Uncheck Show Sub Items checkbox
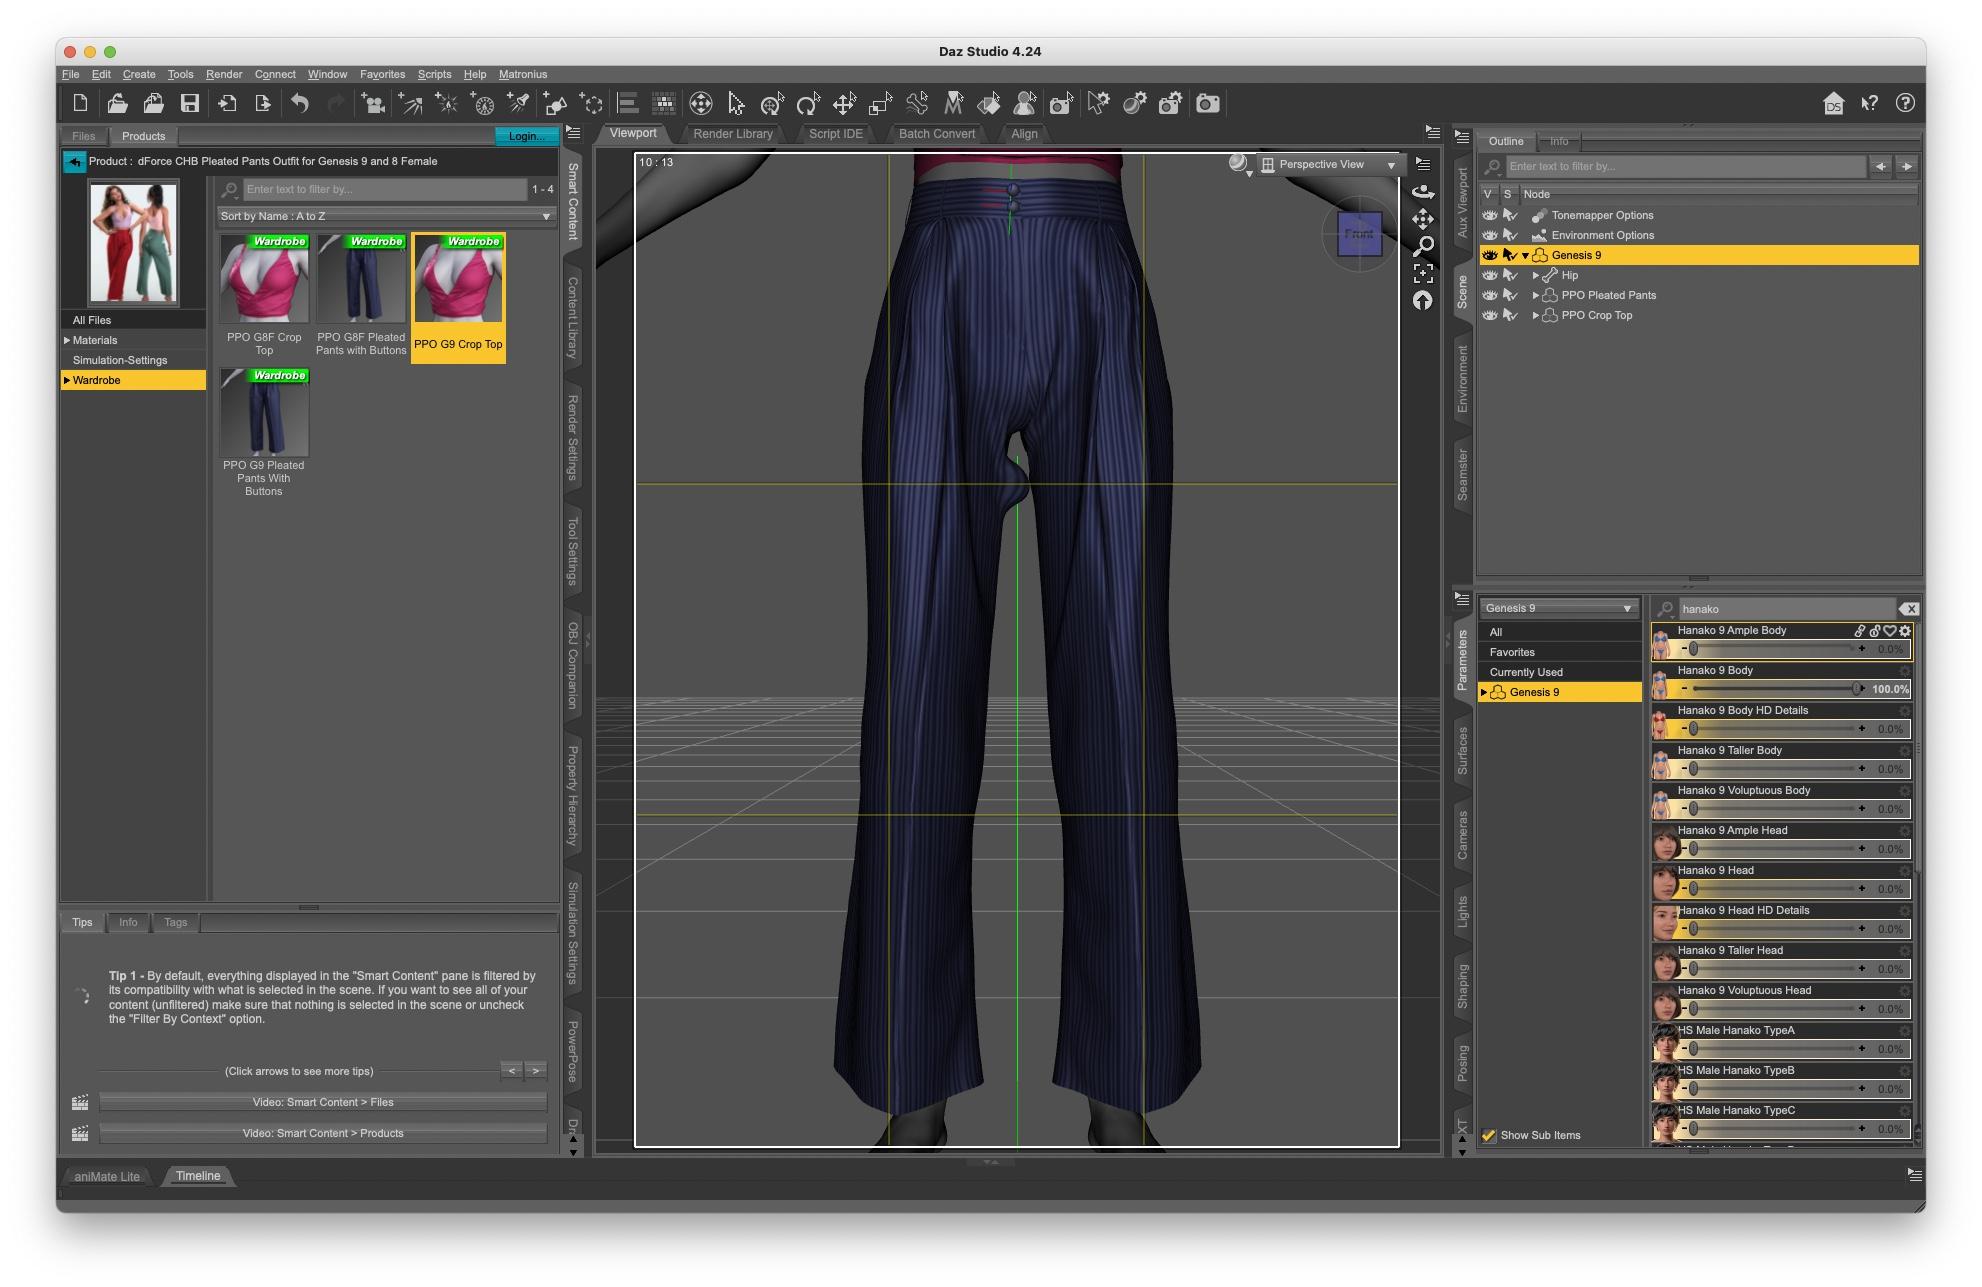The width and height of the screenshot is (1982, 1287). click(1489, 1135)
